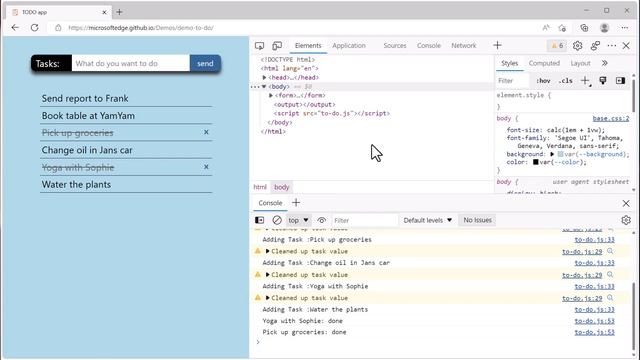Open base.css:2 source link
Screen dimensions: 640x360
click(611, 118)
